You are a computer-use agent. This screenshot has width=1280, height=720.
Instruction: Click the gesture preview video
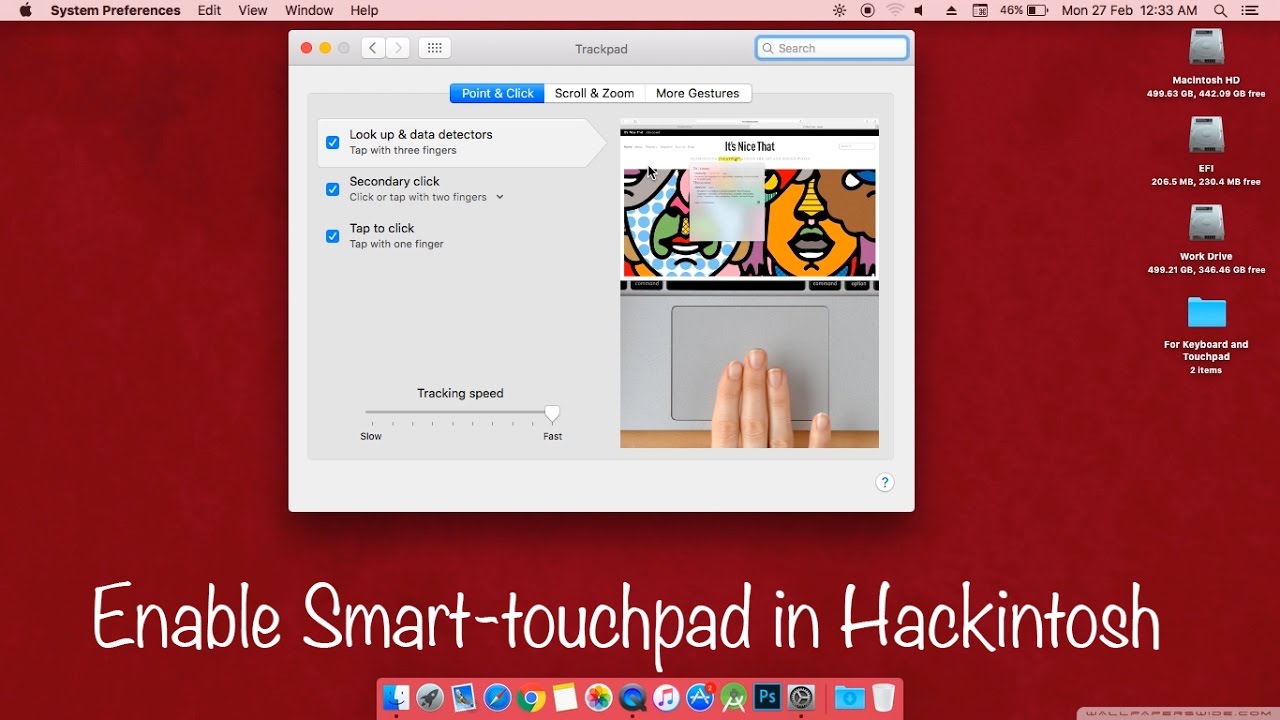coord(750,283)
